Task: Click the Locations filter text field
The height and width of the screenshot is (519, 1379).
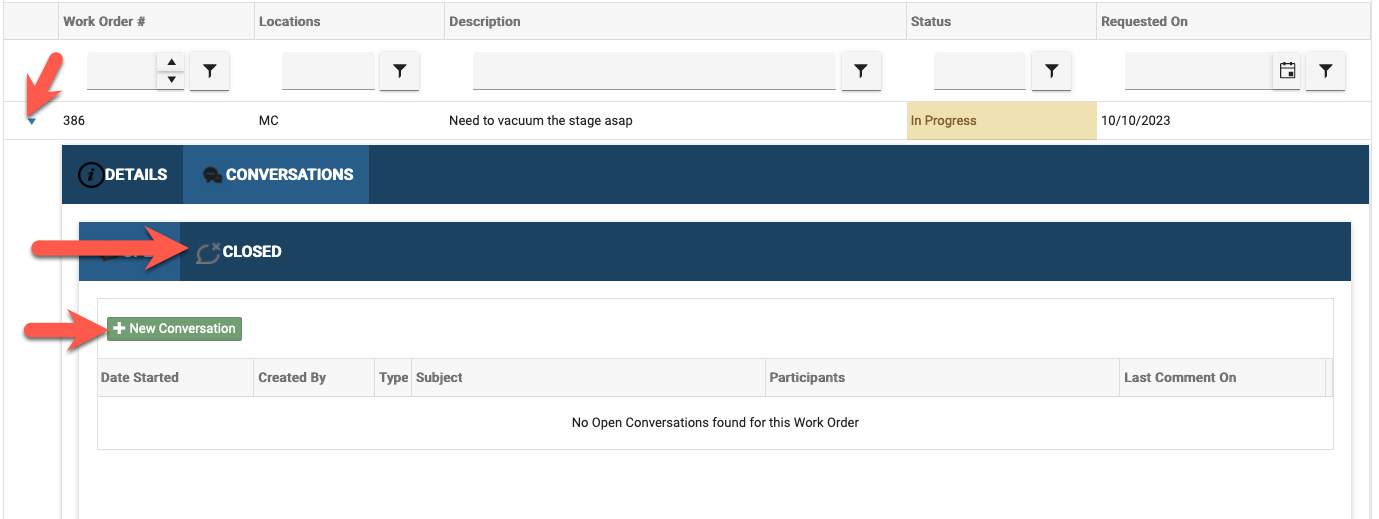Action: tap(328, 71)
